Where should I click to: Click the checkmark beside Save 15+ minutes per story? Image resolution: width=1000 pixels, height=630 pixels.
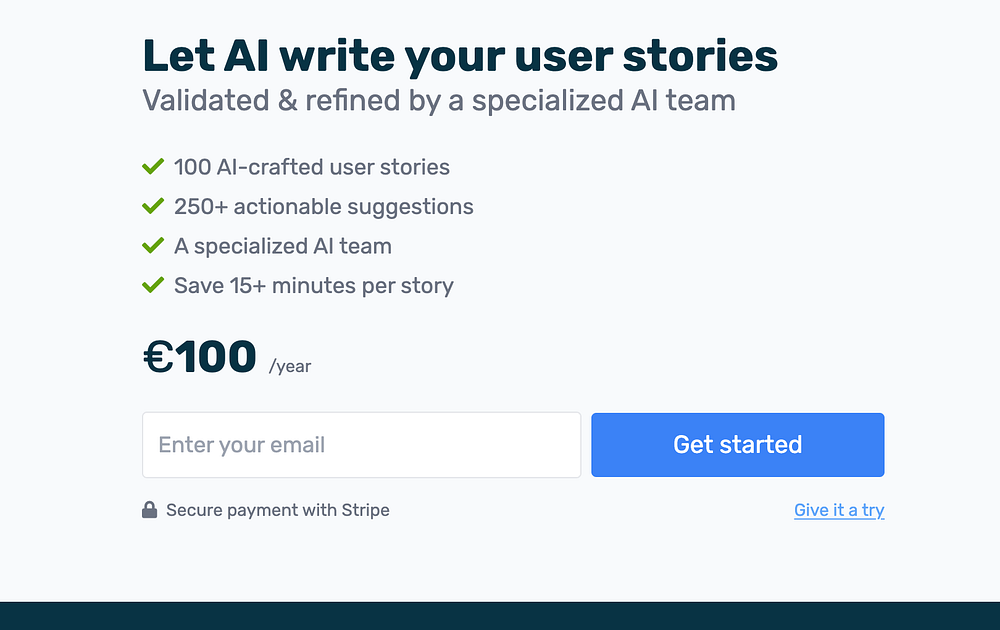[153, 286]
